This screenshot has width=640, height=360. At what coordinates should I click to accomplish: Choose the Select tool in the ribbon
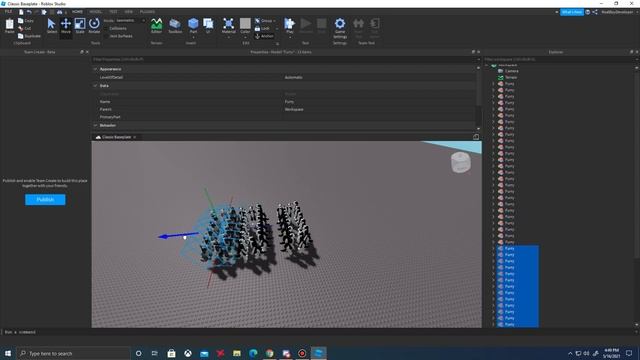tap(51, 26)
